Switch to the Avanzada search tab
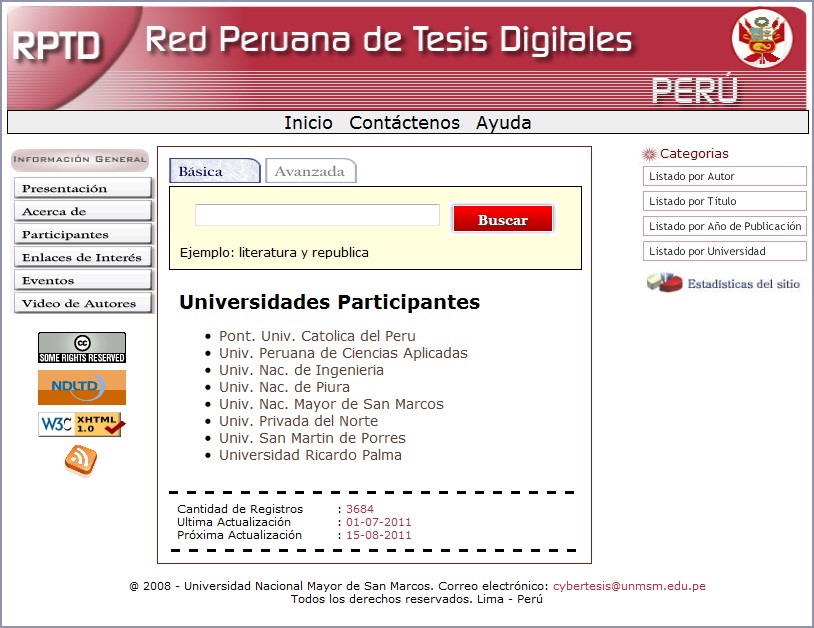The image size is (814, 628). pyautogui.click(x=310, y=170)
